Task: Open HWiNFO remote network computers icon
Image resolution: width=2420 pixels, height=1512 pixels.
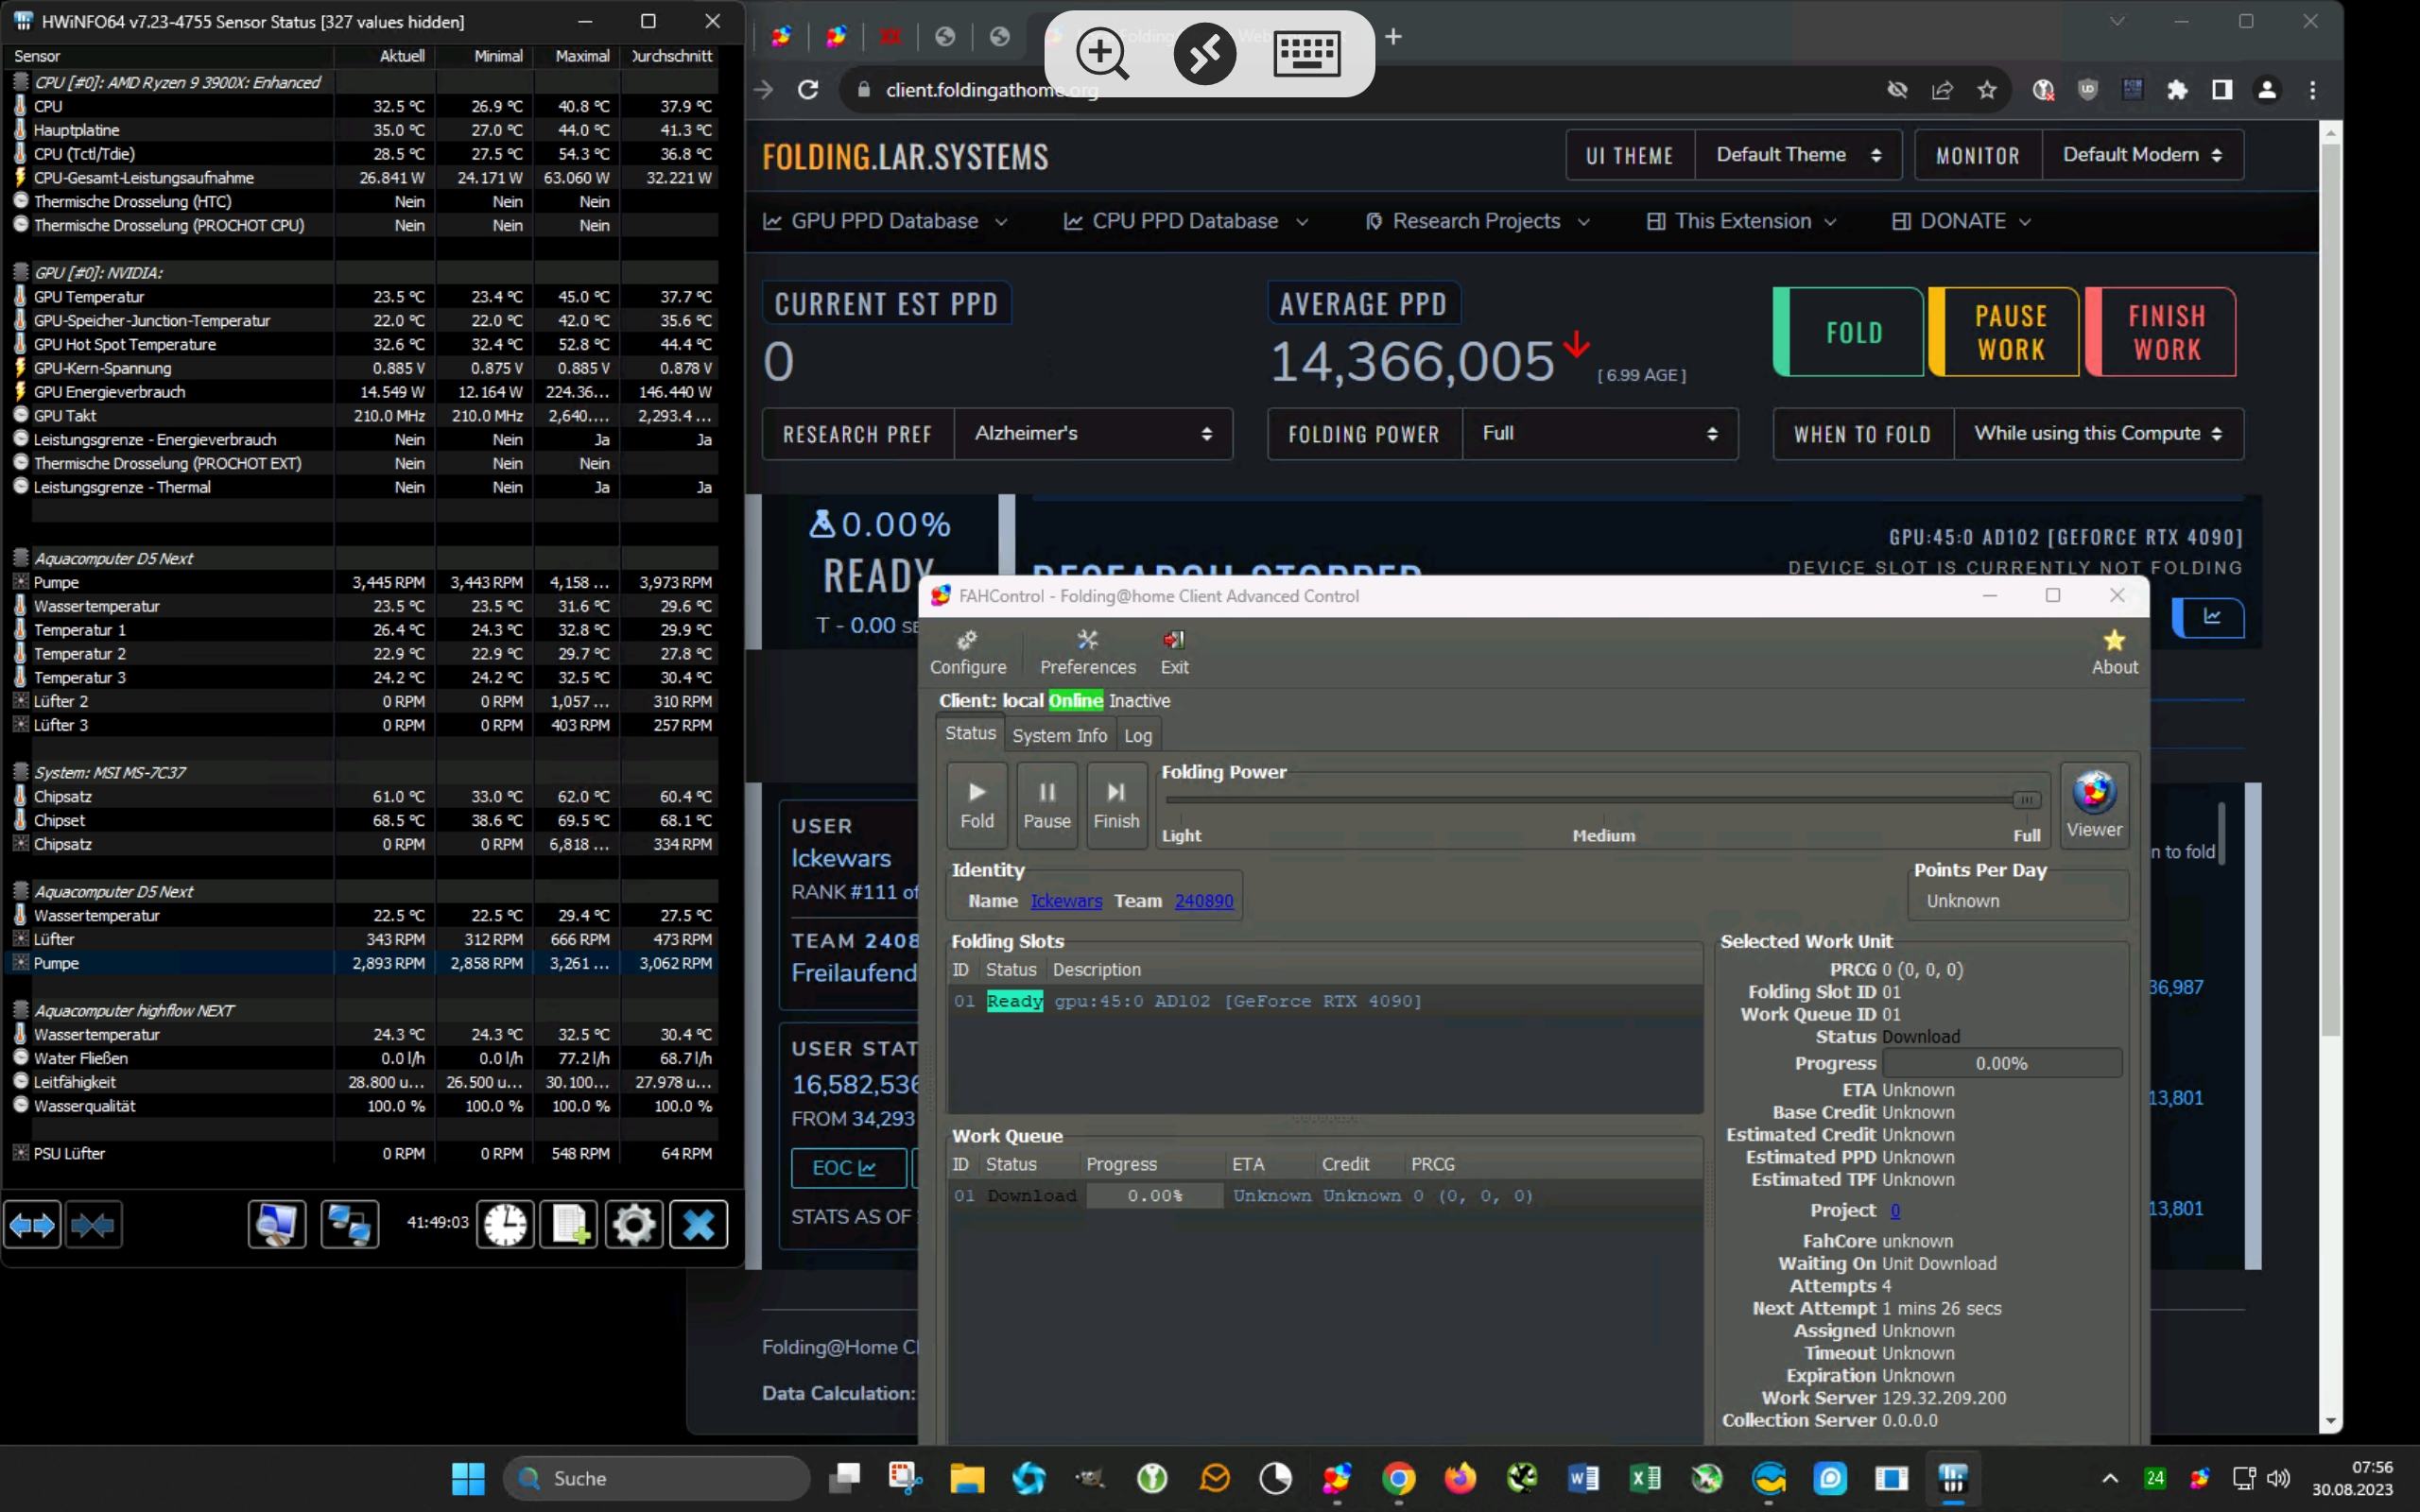Action: click(350, 1224)
